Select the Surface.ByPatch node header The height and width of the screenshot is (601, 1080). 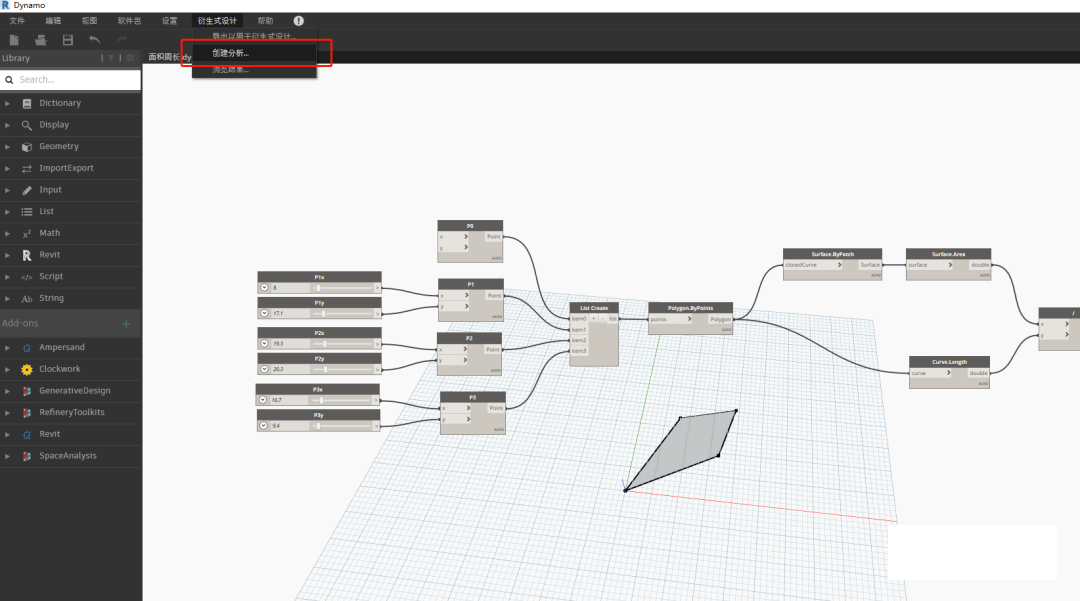click(833, 254)
